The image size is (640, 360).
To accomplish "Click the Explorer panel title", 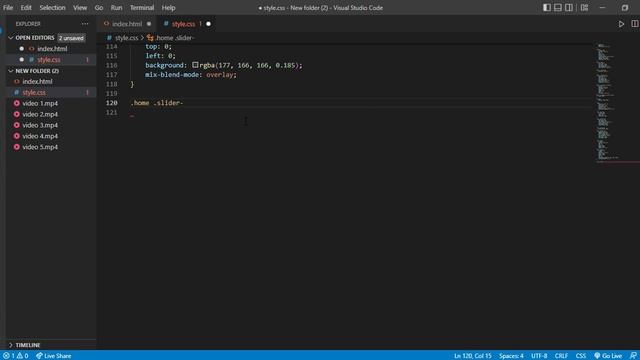I will click(28, 24).
